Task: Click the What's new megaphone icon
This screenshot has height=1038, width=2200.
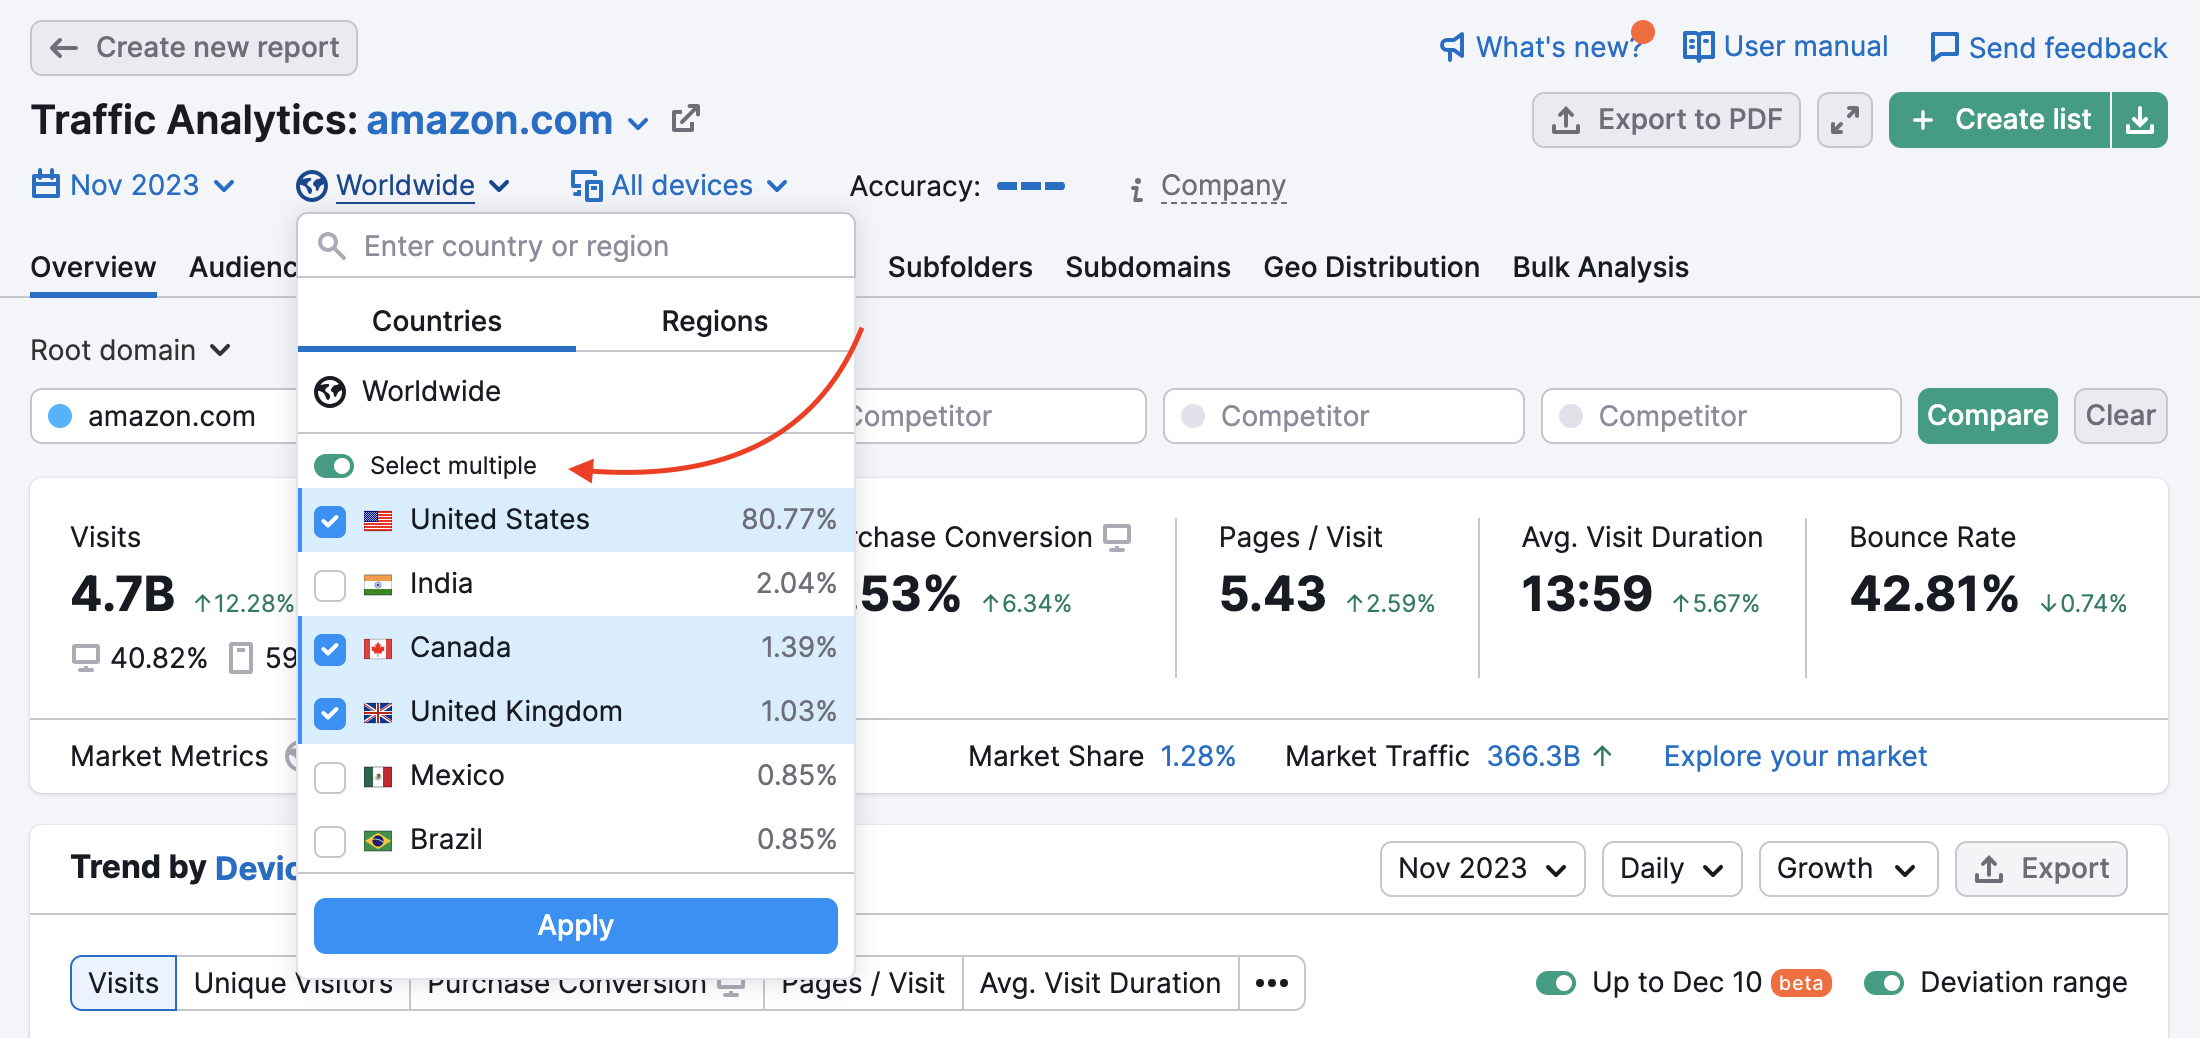Action: pos(1452,47)
